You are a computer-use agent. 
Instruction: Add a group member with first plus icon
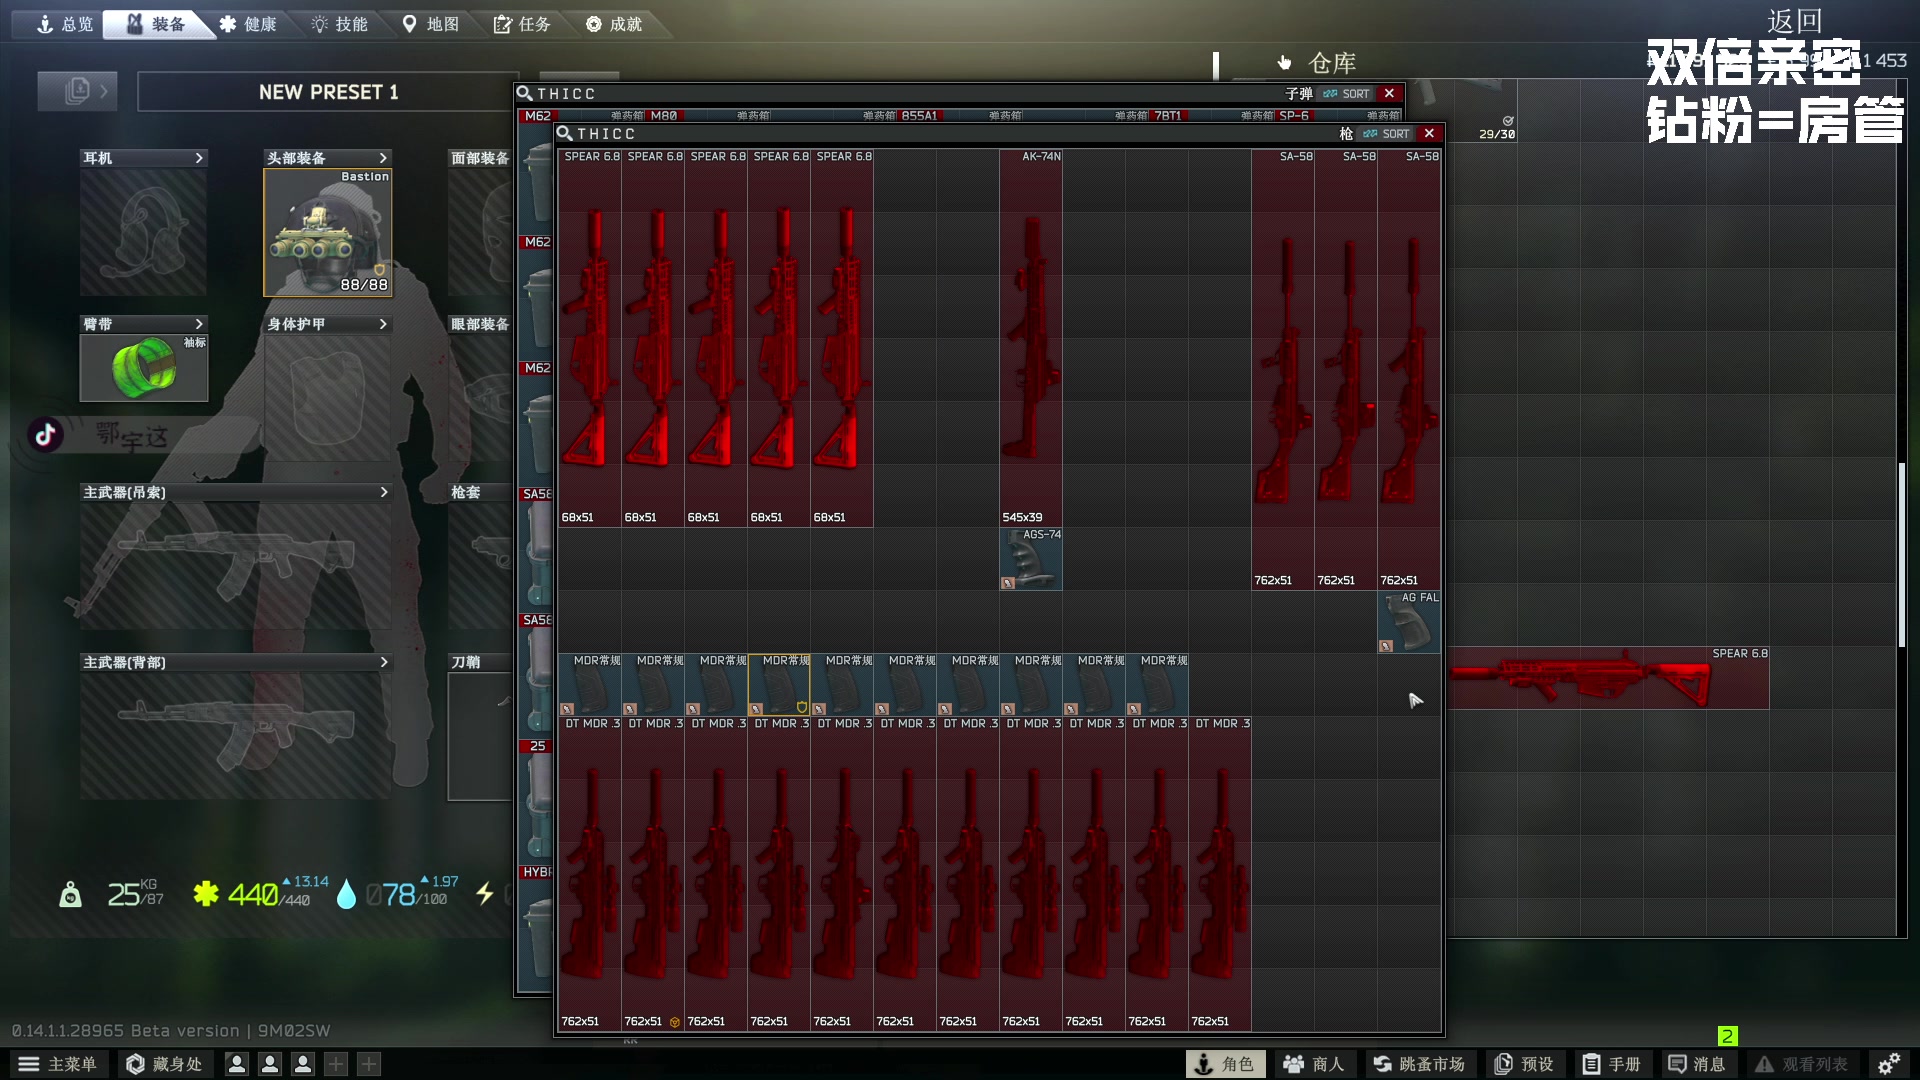coord(336,1064)
